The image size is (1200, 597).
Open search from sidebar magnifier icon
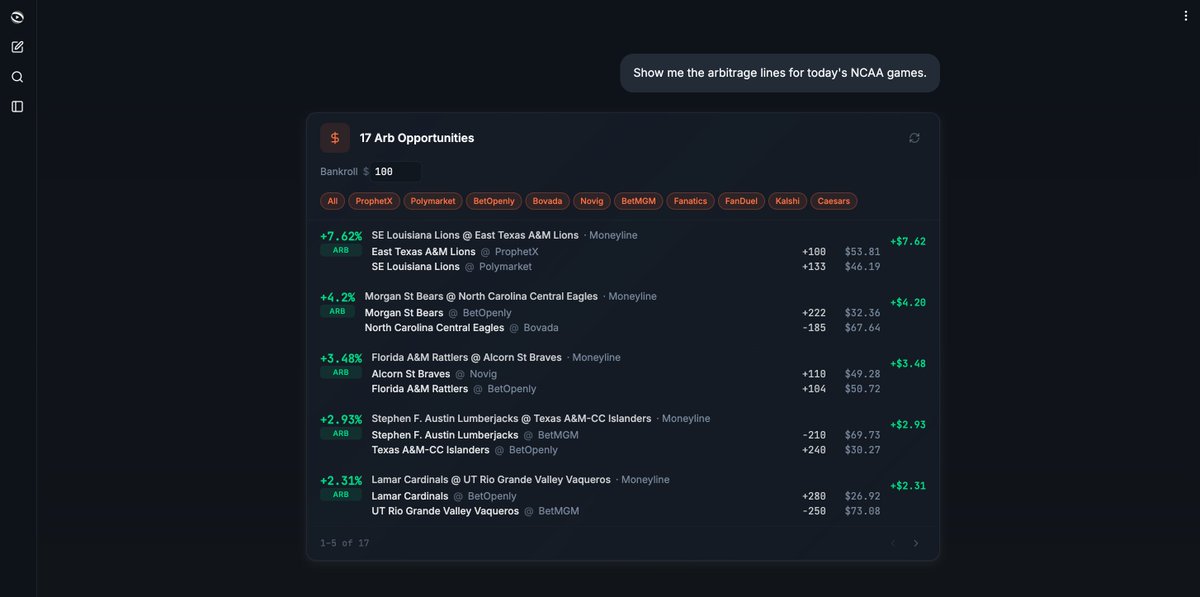point(17,77)
